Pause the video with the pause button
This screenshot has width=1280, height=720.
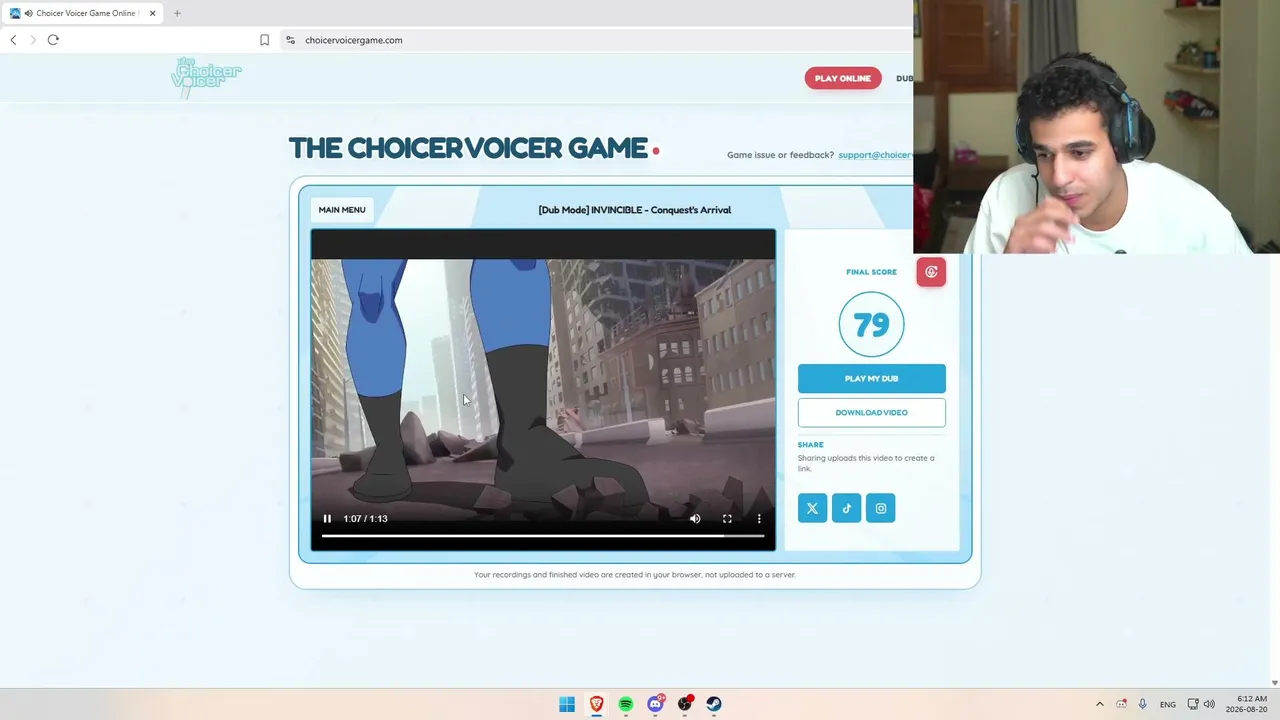coord(327,519)
